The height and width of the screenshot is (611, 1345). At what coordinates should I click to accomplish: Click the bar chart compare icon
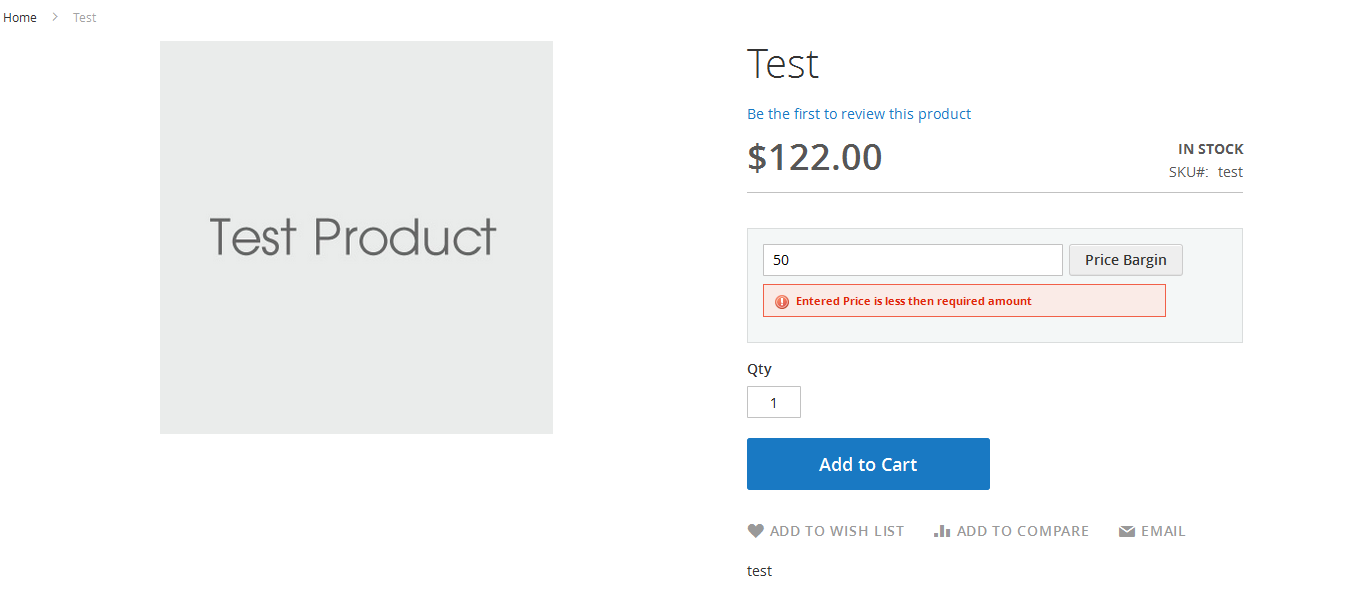[941, 531]
